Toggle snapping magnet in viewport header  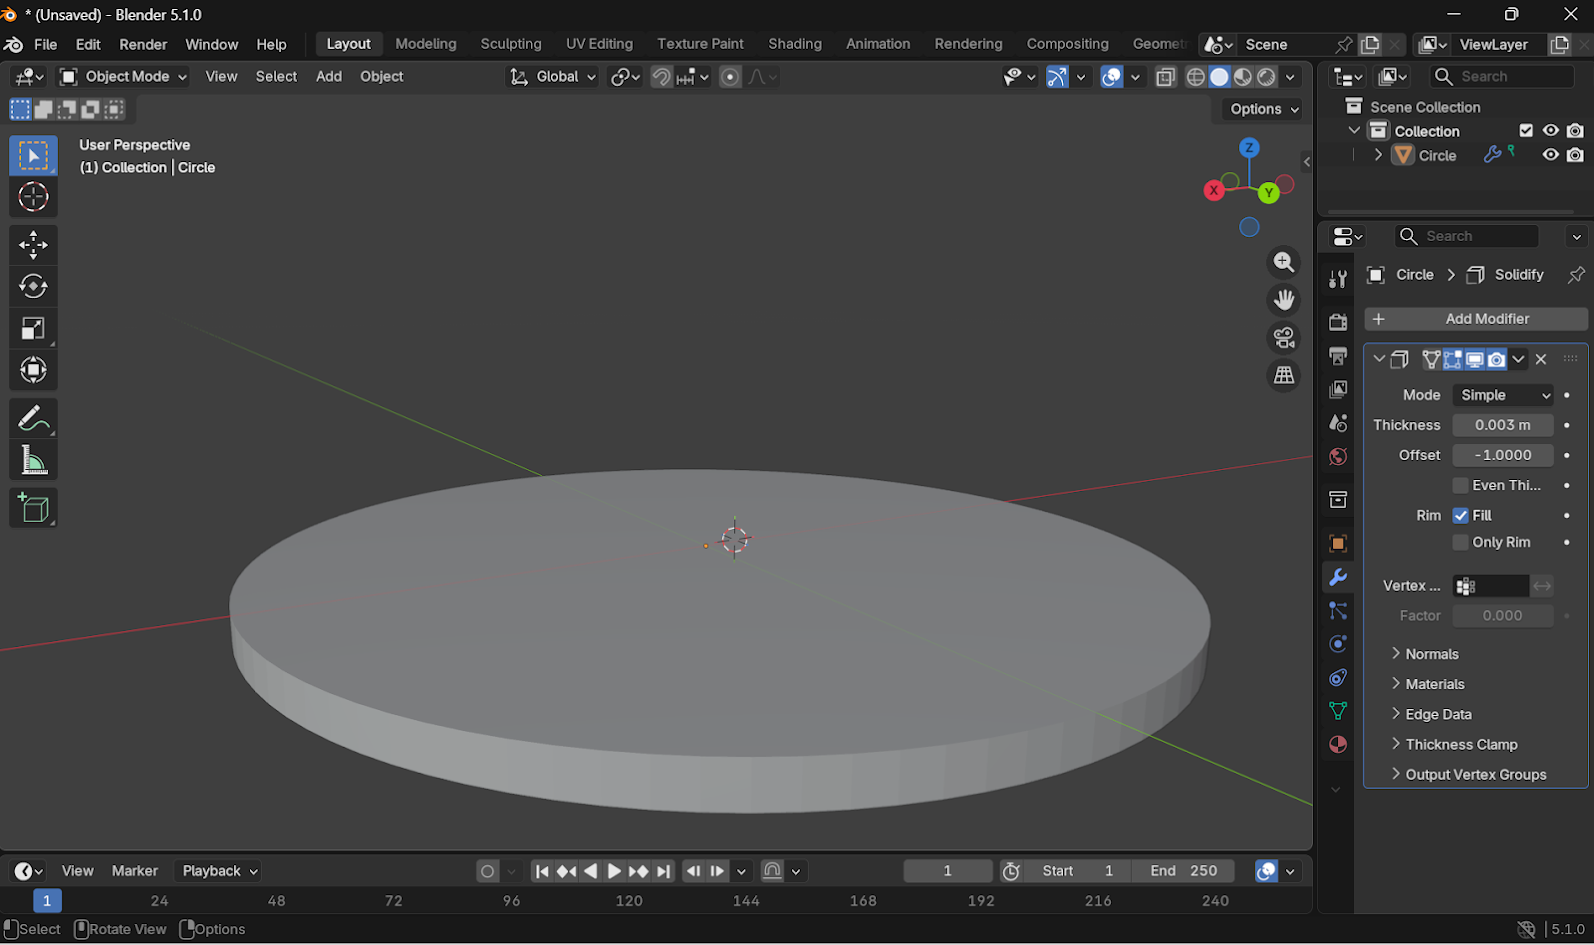tap(661, 77)
